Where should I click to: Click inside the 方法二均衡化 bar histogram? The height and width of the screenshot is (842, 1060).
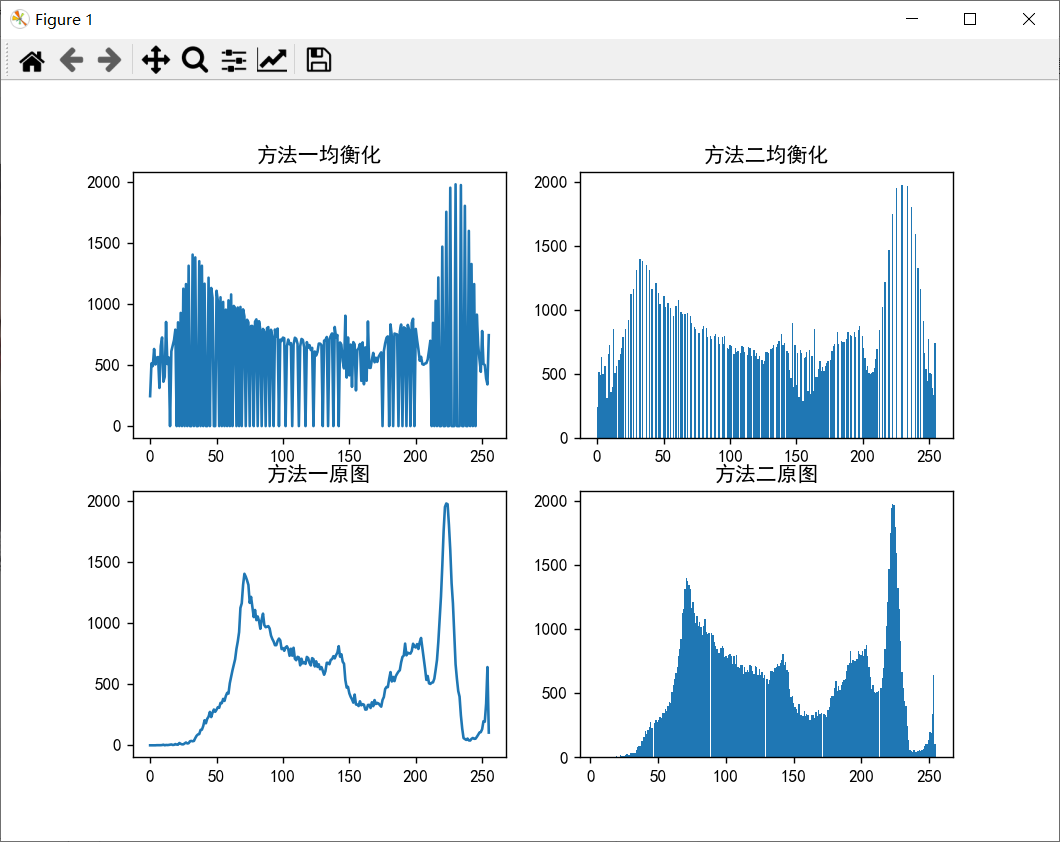click(x=767, y=305)
